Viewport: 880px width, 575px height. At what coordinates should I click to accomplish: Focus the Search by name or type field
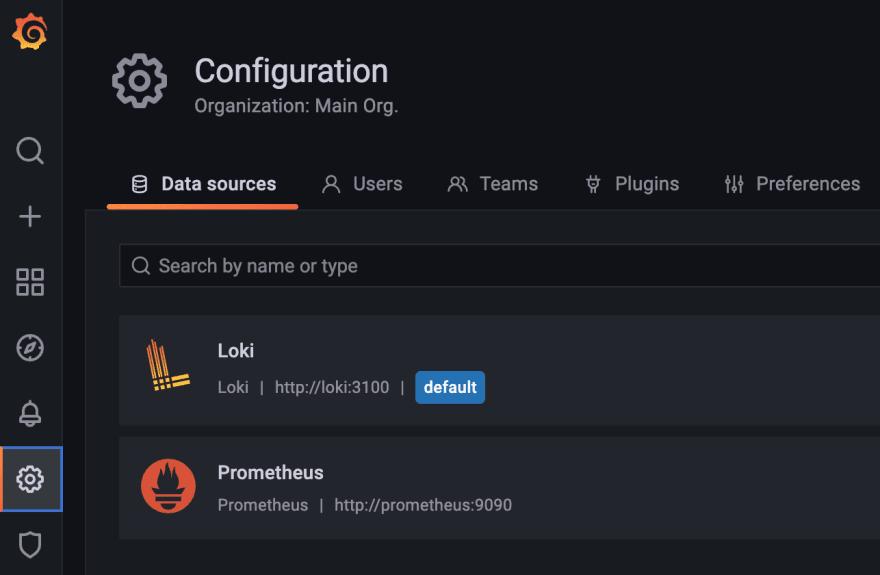pyautogui.click(x=499, y=266)
